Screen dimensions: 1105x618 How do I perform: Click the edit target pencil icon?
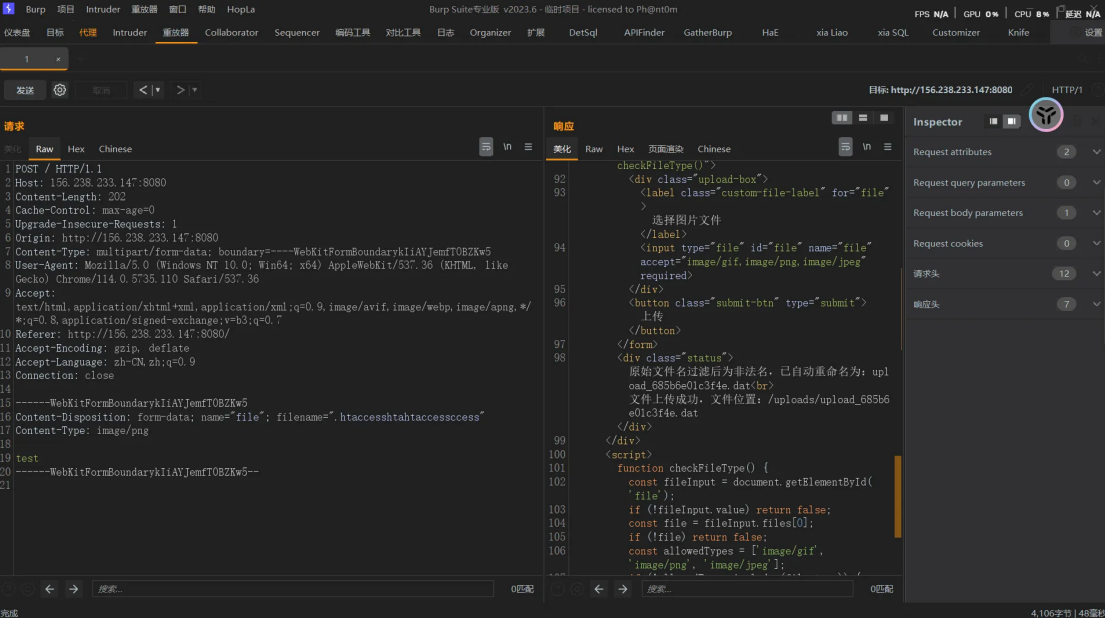(x=1028, y=90)
